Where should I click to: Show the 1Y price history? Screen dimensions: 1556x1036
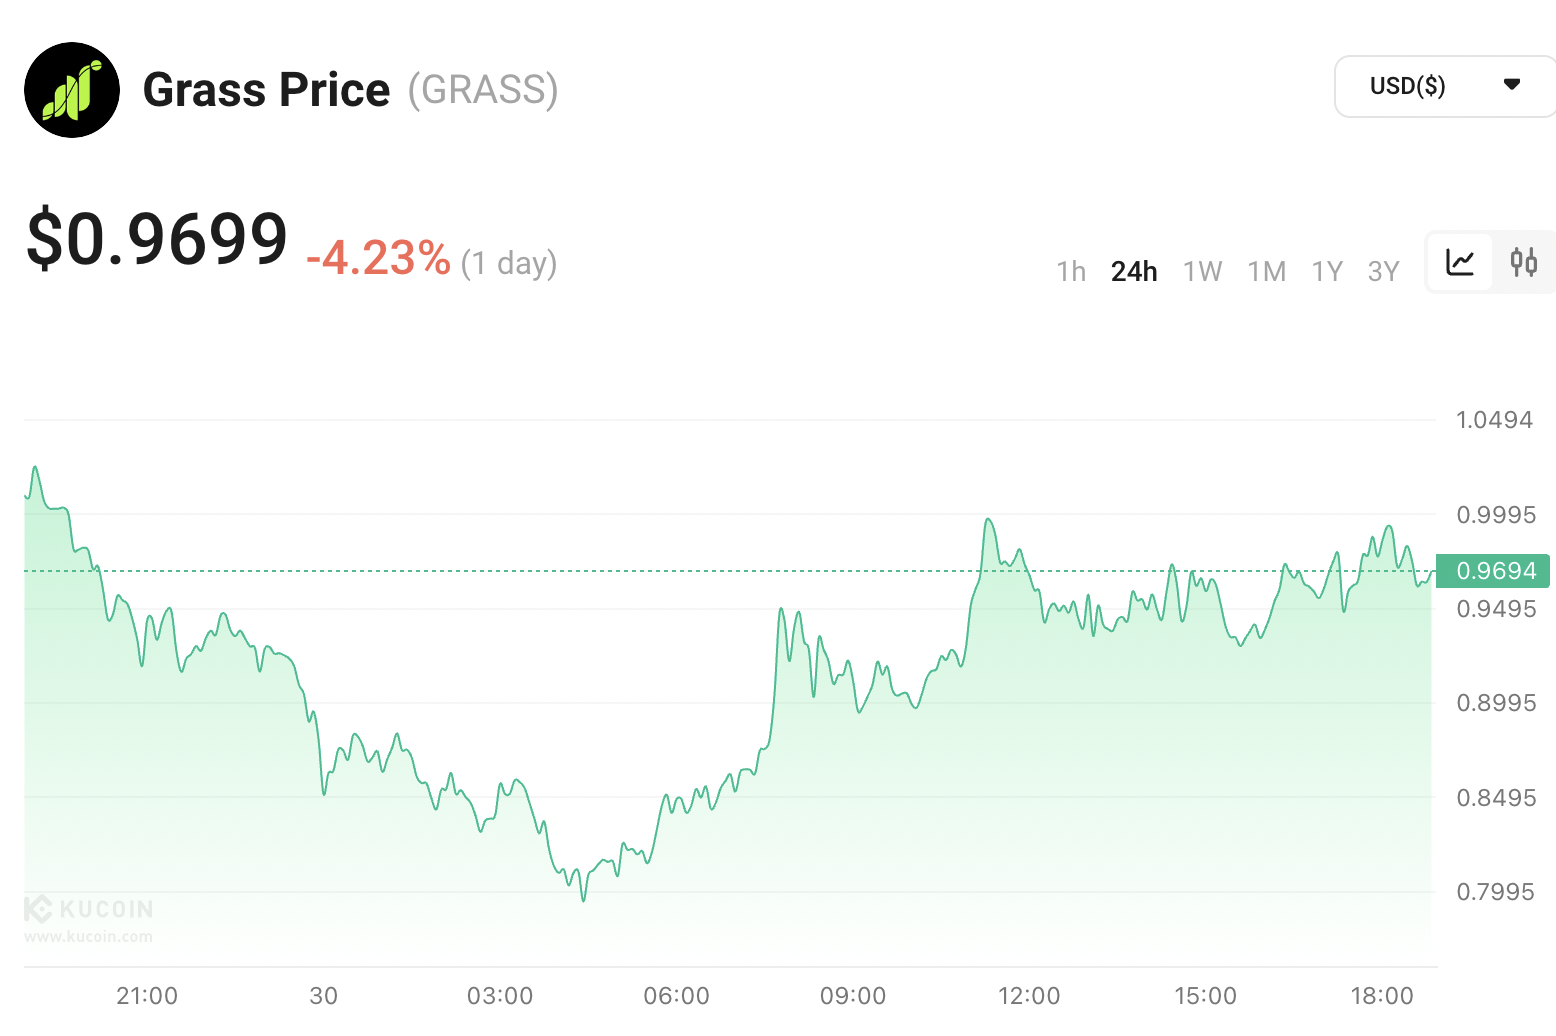click(x=1327, y=271)
